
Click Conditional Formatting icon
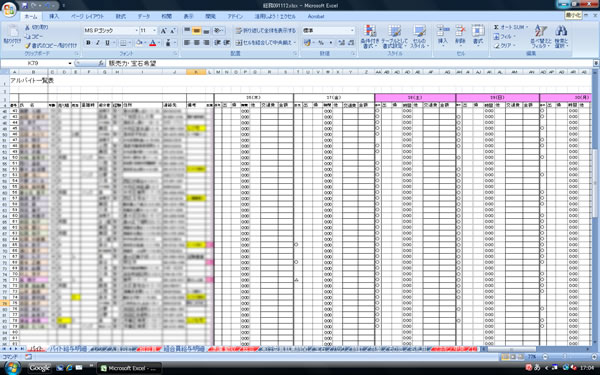pyautogui.click(x=370, y=37)
